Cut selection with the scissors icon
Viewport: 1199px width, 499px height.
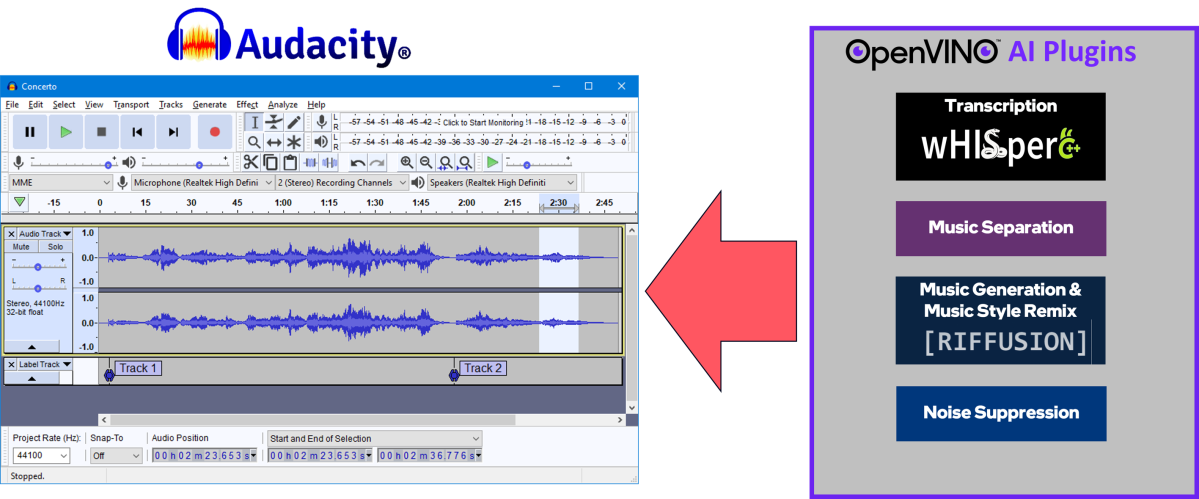pyautogui.click(x=251, y=162)
